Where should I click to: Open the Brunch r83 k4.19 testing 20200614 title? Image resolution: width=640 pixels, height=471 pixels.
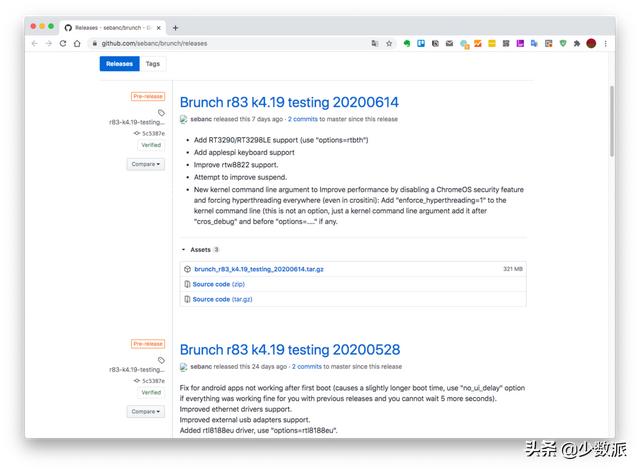coord(289,102)
